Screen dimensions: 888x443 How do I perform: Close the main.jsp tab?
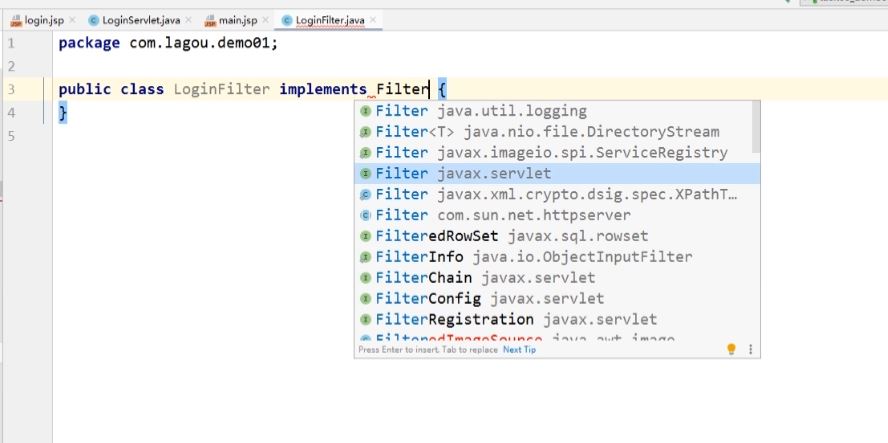265,20
